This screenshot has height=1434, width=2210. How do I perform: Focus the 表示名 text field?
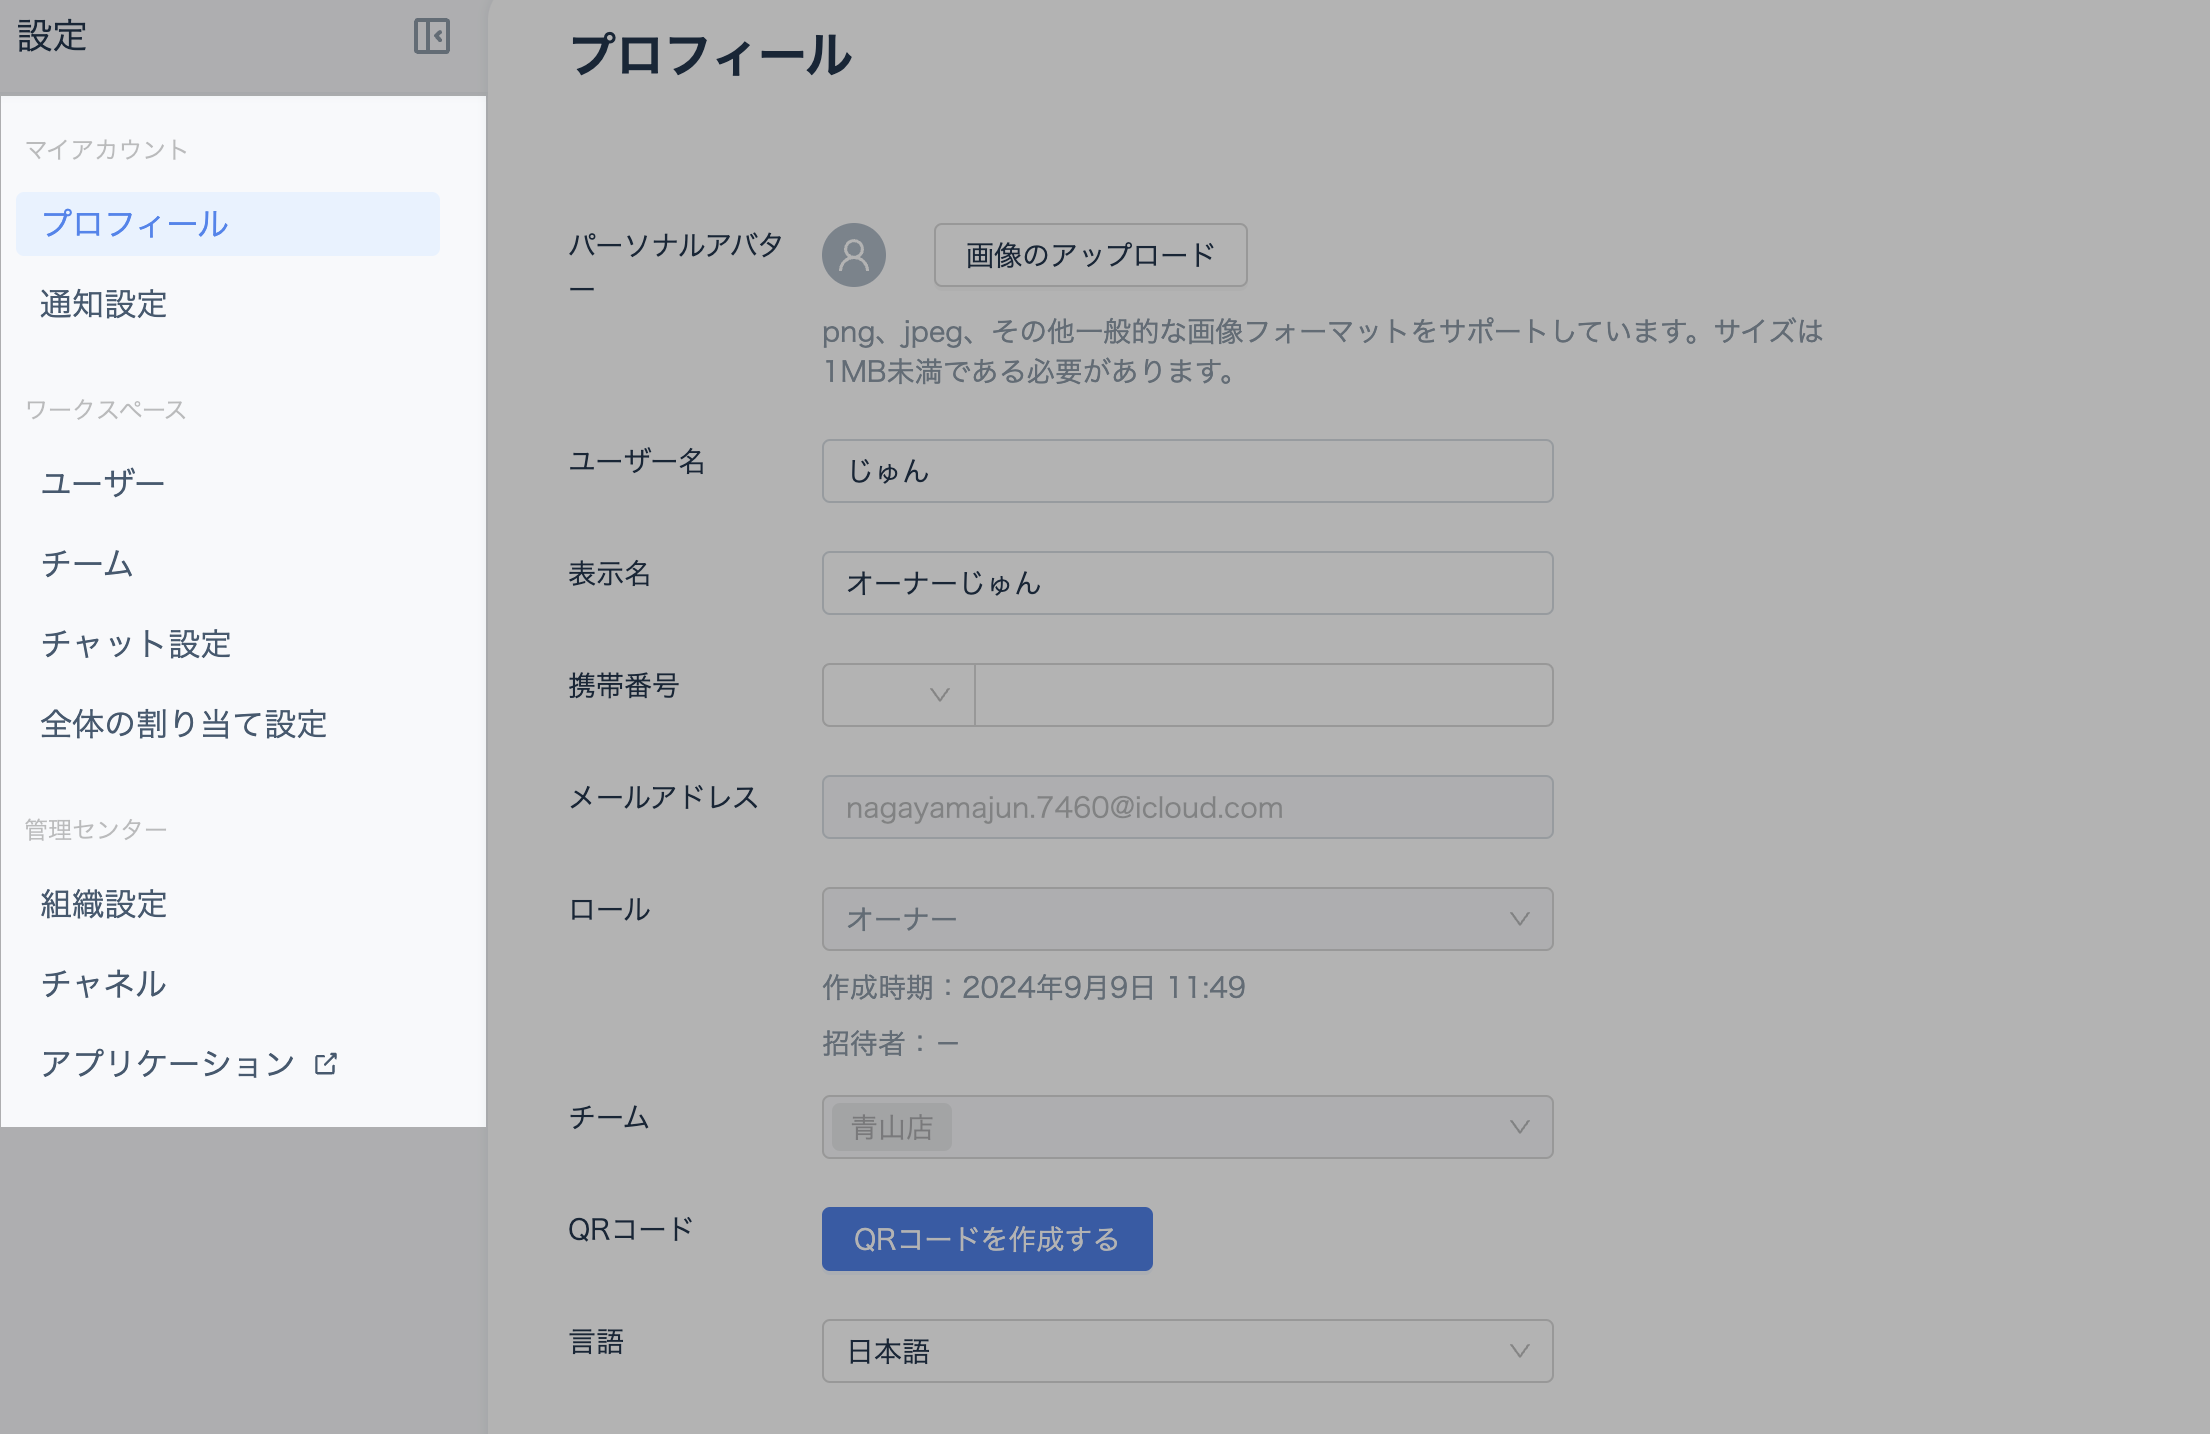point(1186,583)
